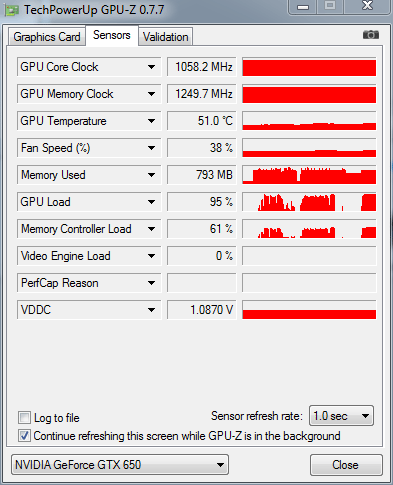
Task: Click the GPU-Z app icon in title bar
Action: click(x=12, y=10)
